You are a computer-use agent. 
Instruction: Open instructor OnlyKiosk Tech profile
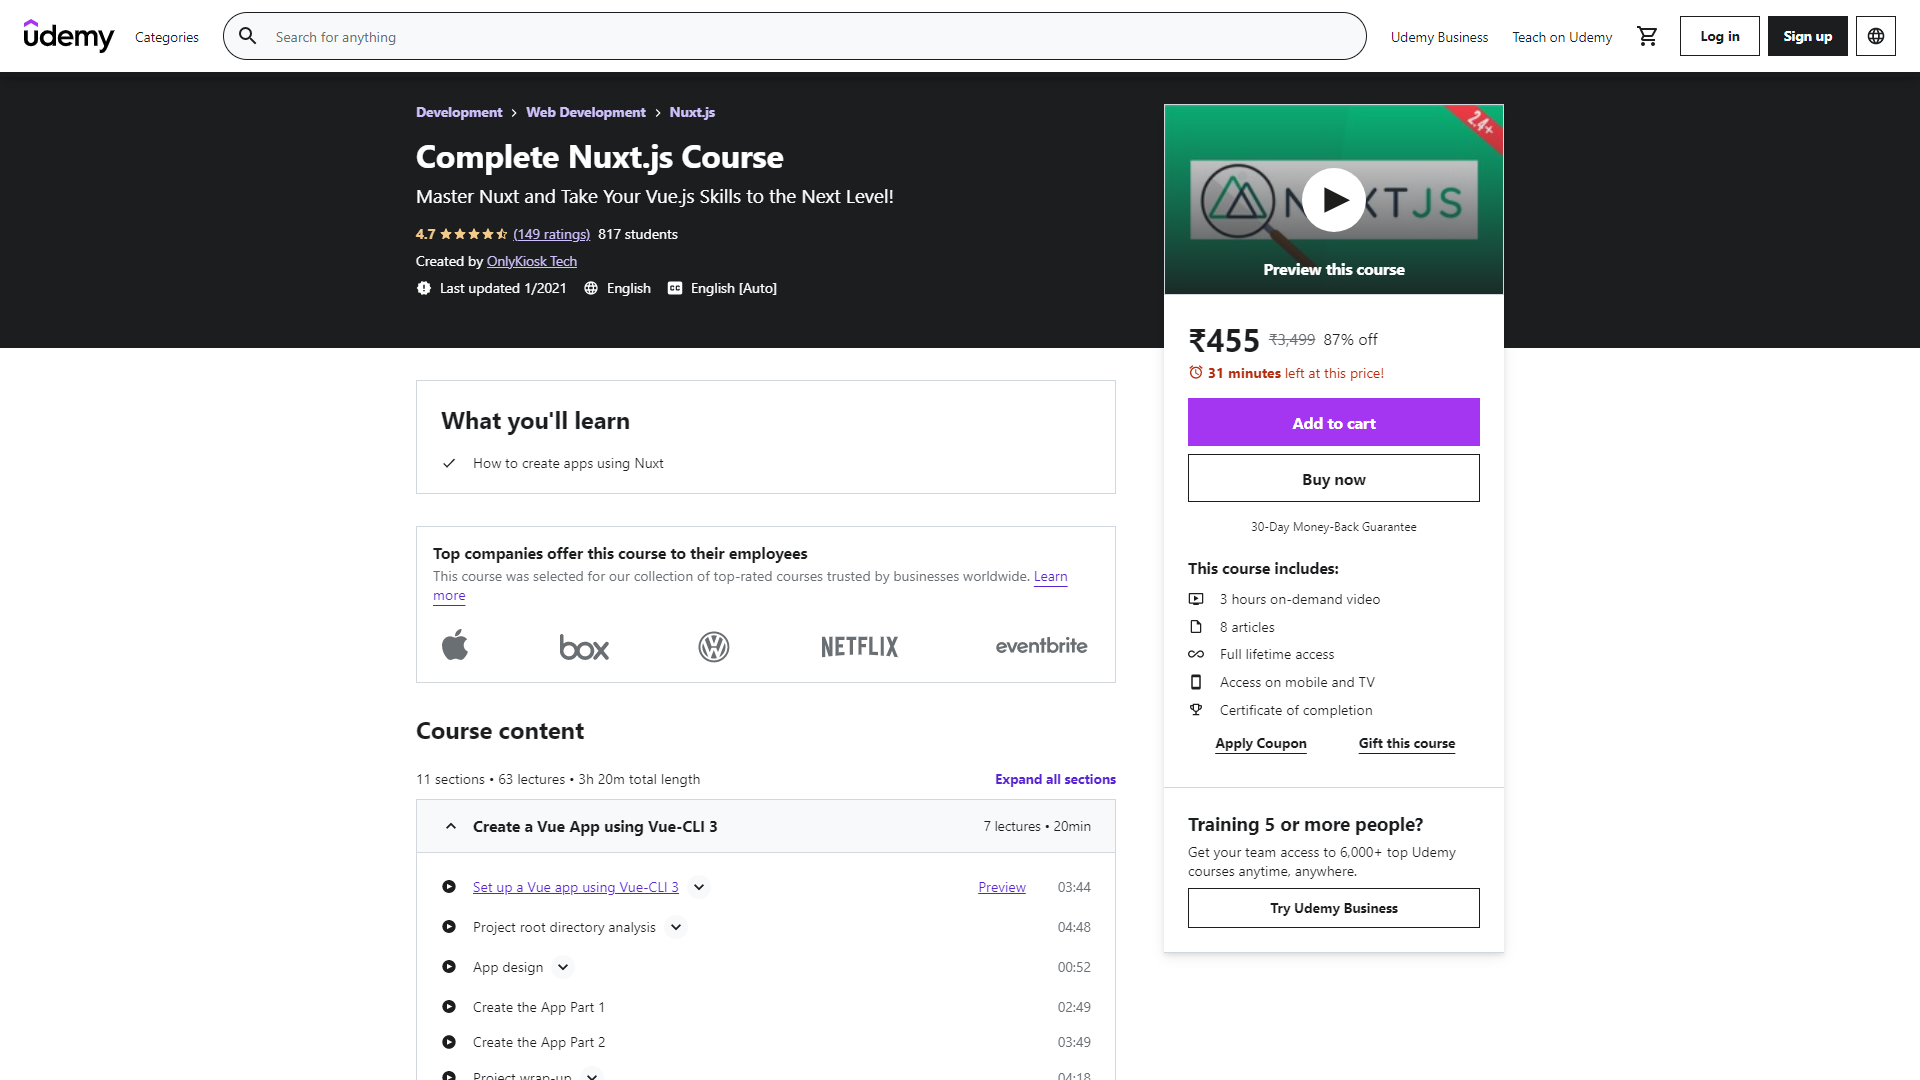pos(532,261)
